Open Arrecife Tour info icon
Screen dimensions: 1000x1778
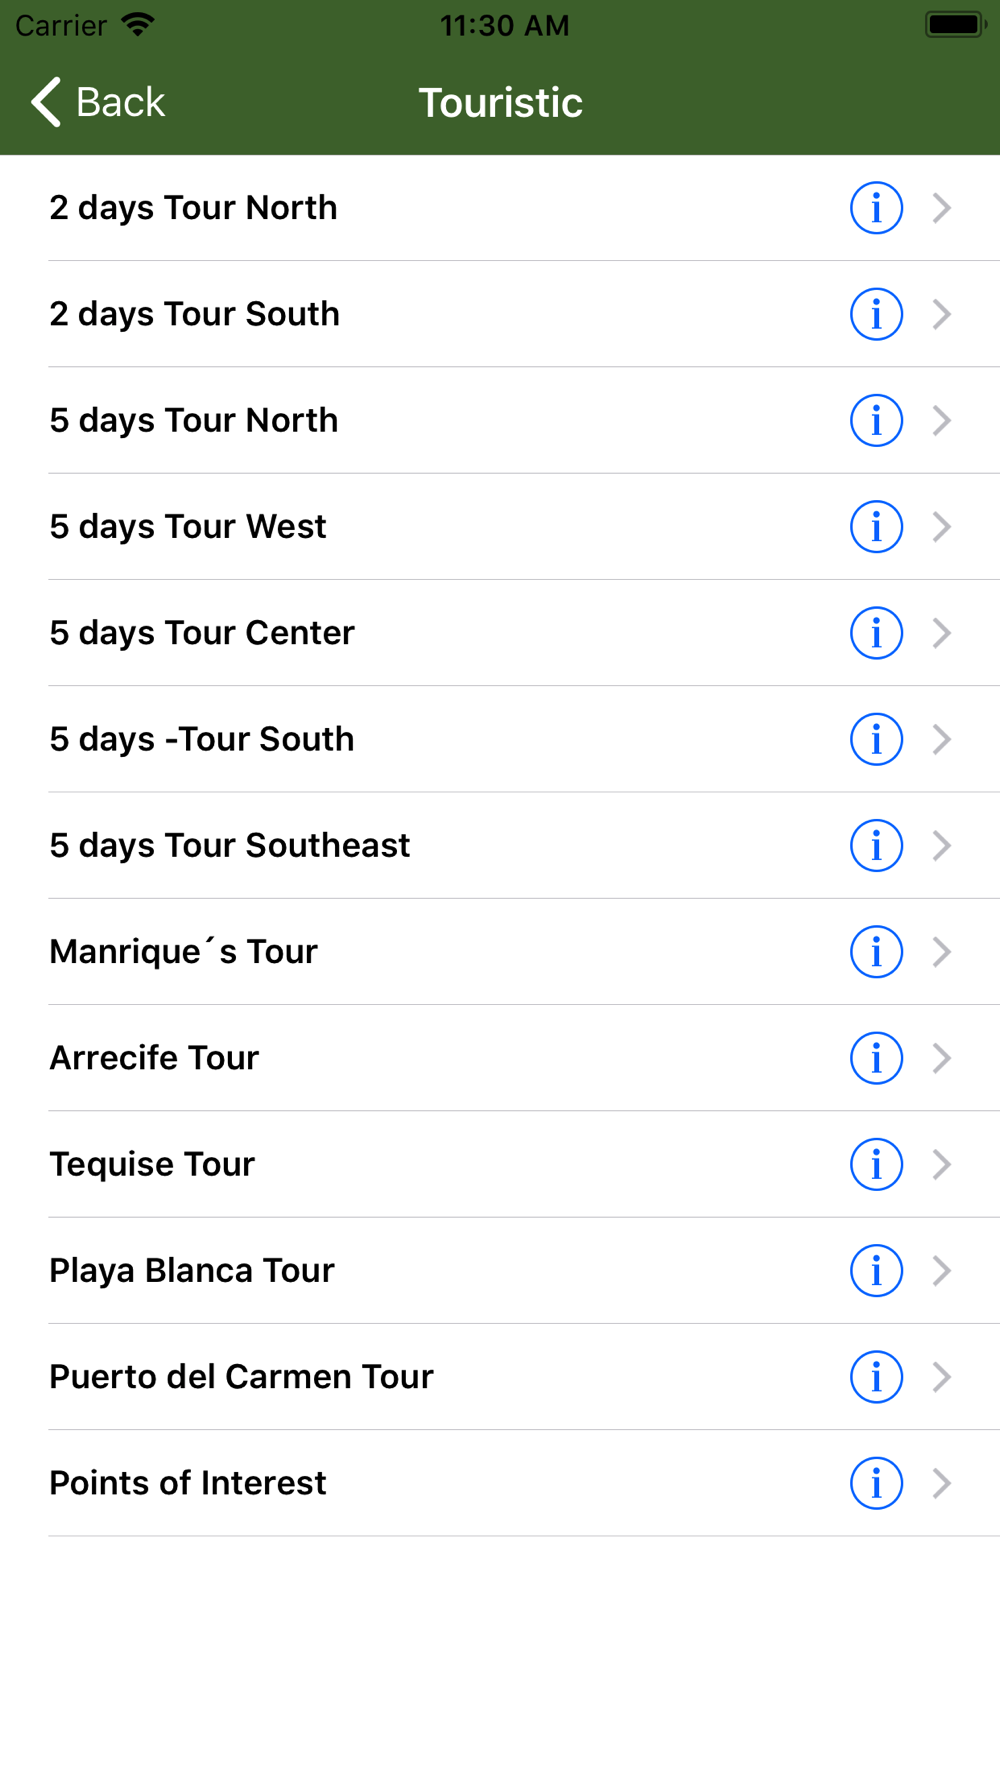pos(876,1058)
